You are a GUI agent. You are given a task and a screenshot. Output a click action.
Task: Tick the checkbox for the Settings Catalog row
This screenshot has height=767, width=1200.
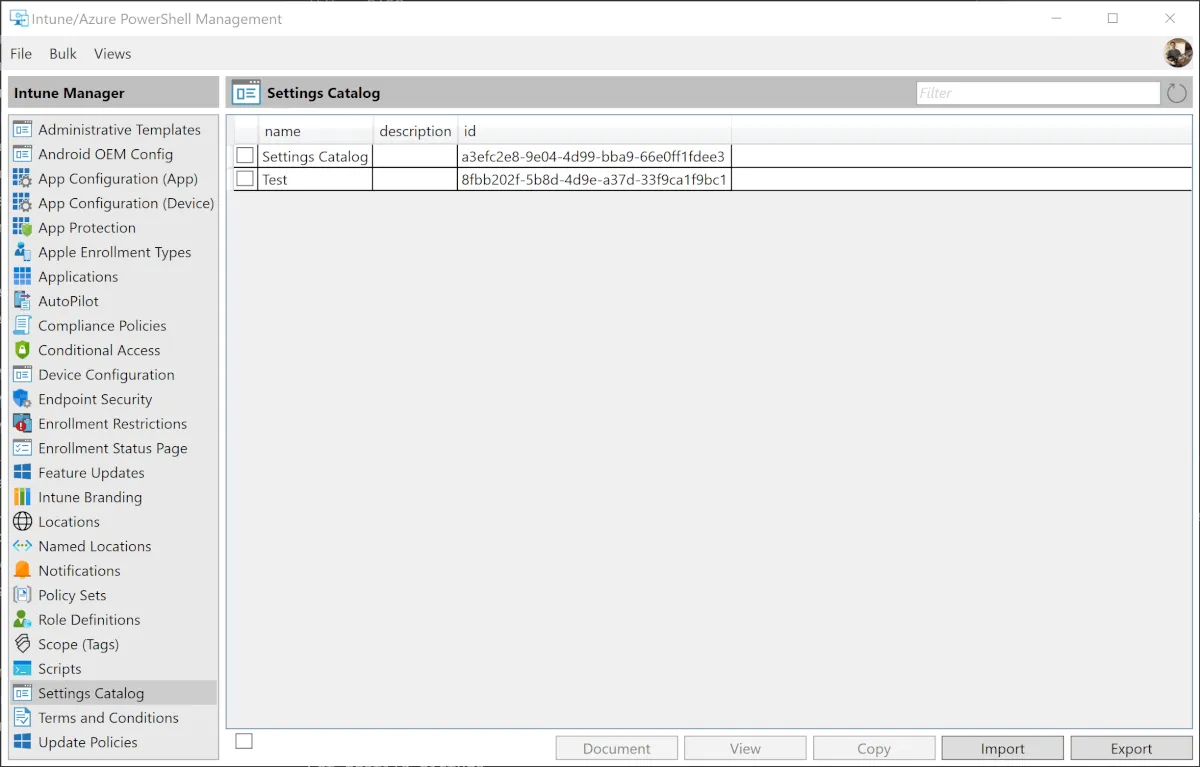point(245,155)
